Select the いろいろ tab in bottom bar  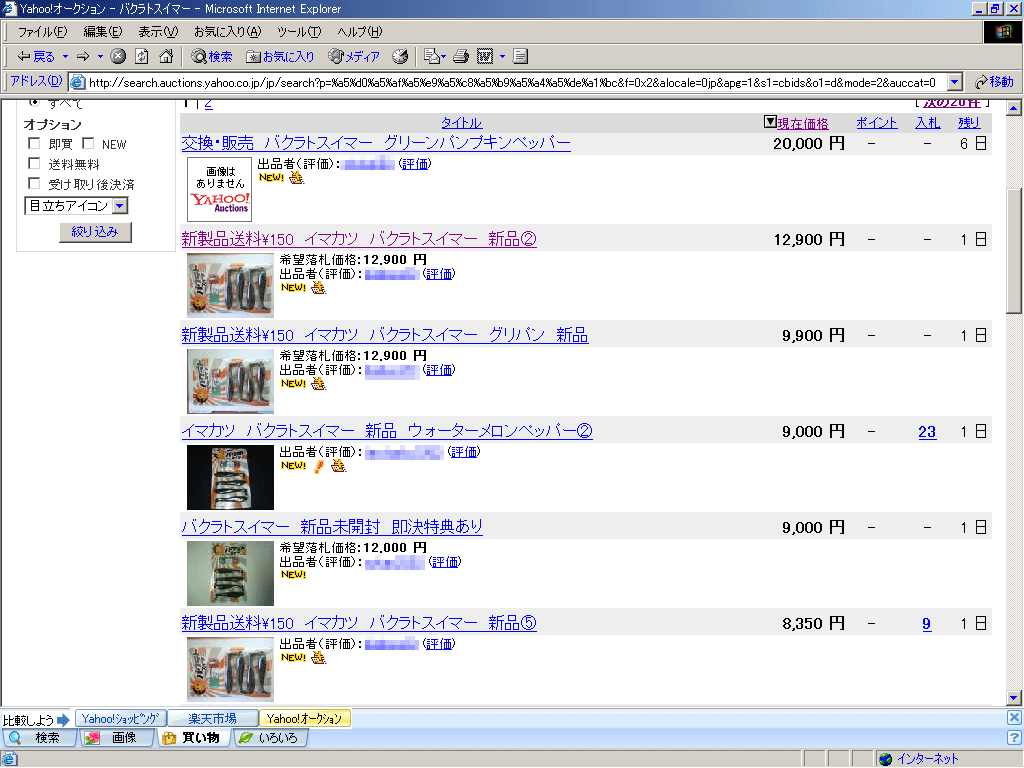[269, 738]
